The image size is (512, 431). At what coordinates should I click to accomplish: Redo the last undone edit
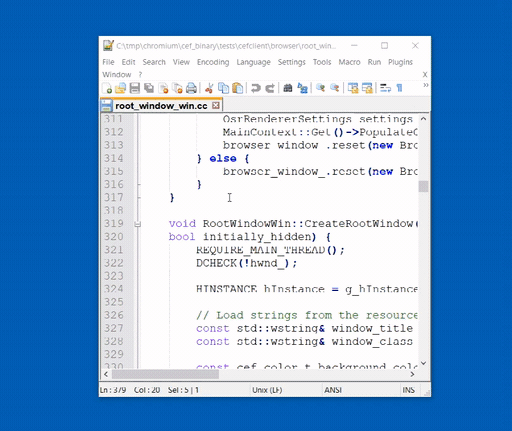[270, 88]
